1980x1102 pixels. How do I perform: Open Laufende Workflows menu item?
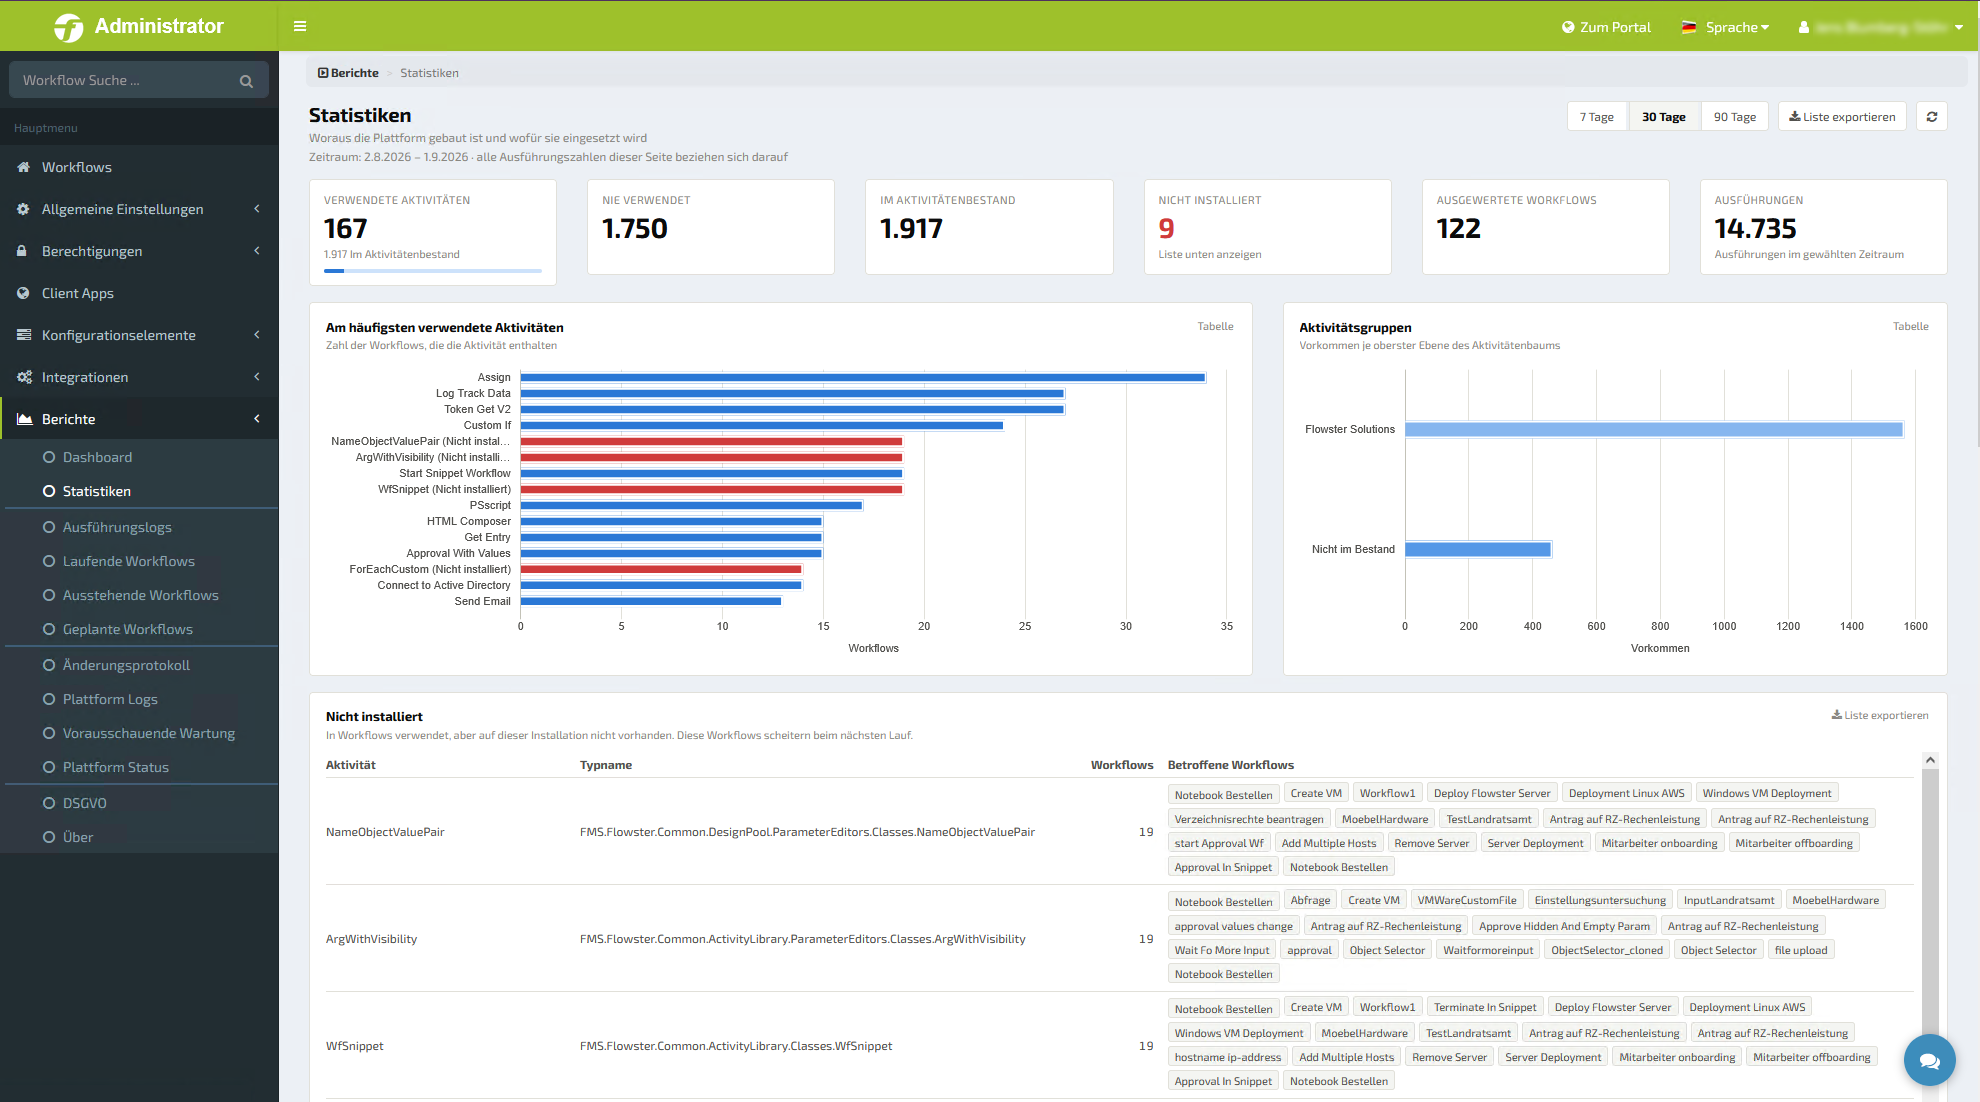coord(128,561)
